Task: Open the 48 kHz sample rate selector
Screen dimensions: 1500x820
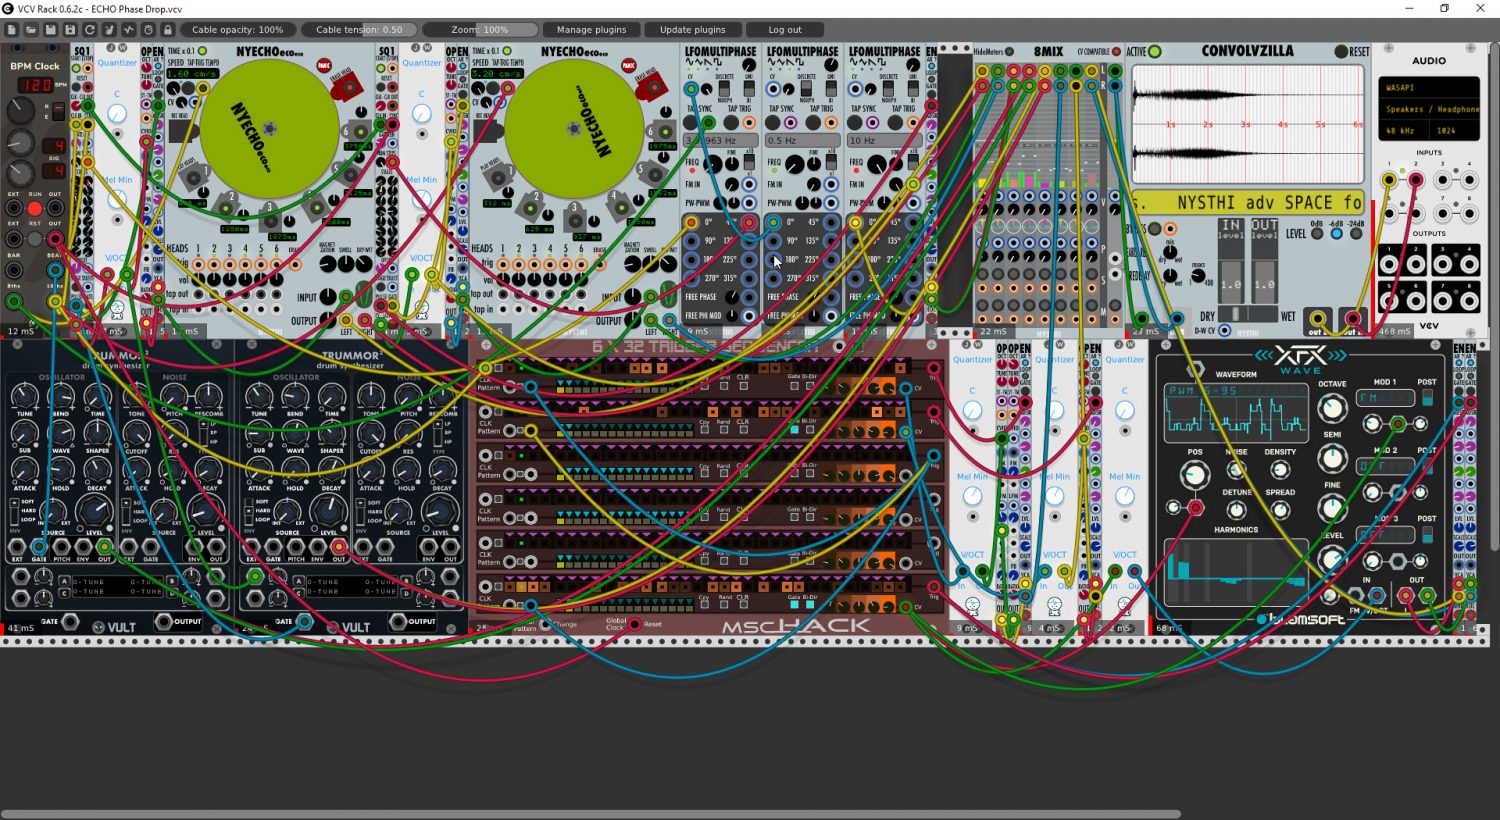Action: pyautogui.click(x=1403, y=131)
